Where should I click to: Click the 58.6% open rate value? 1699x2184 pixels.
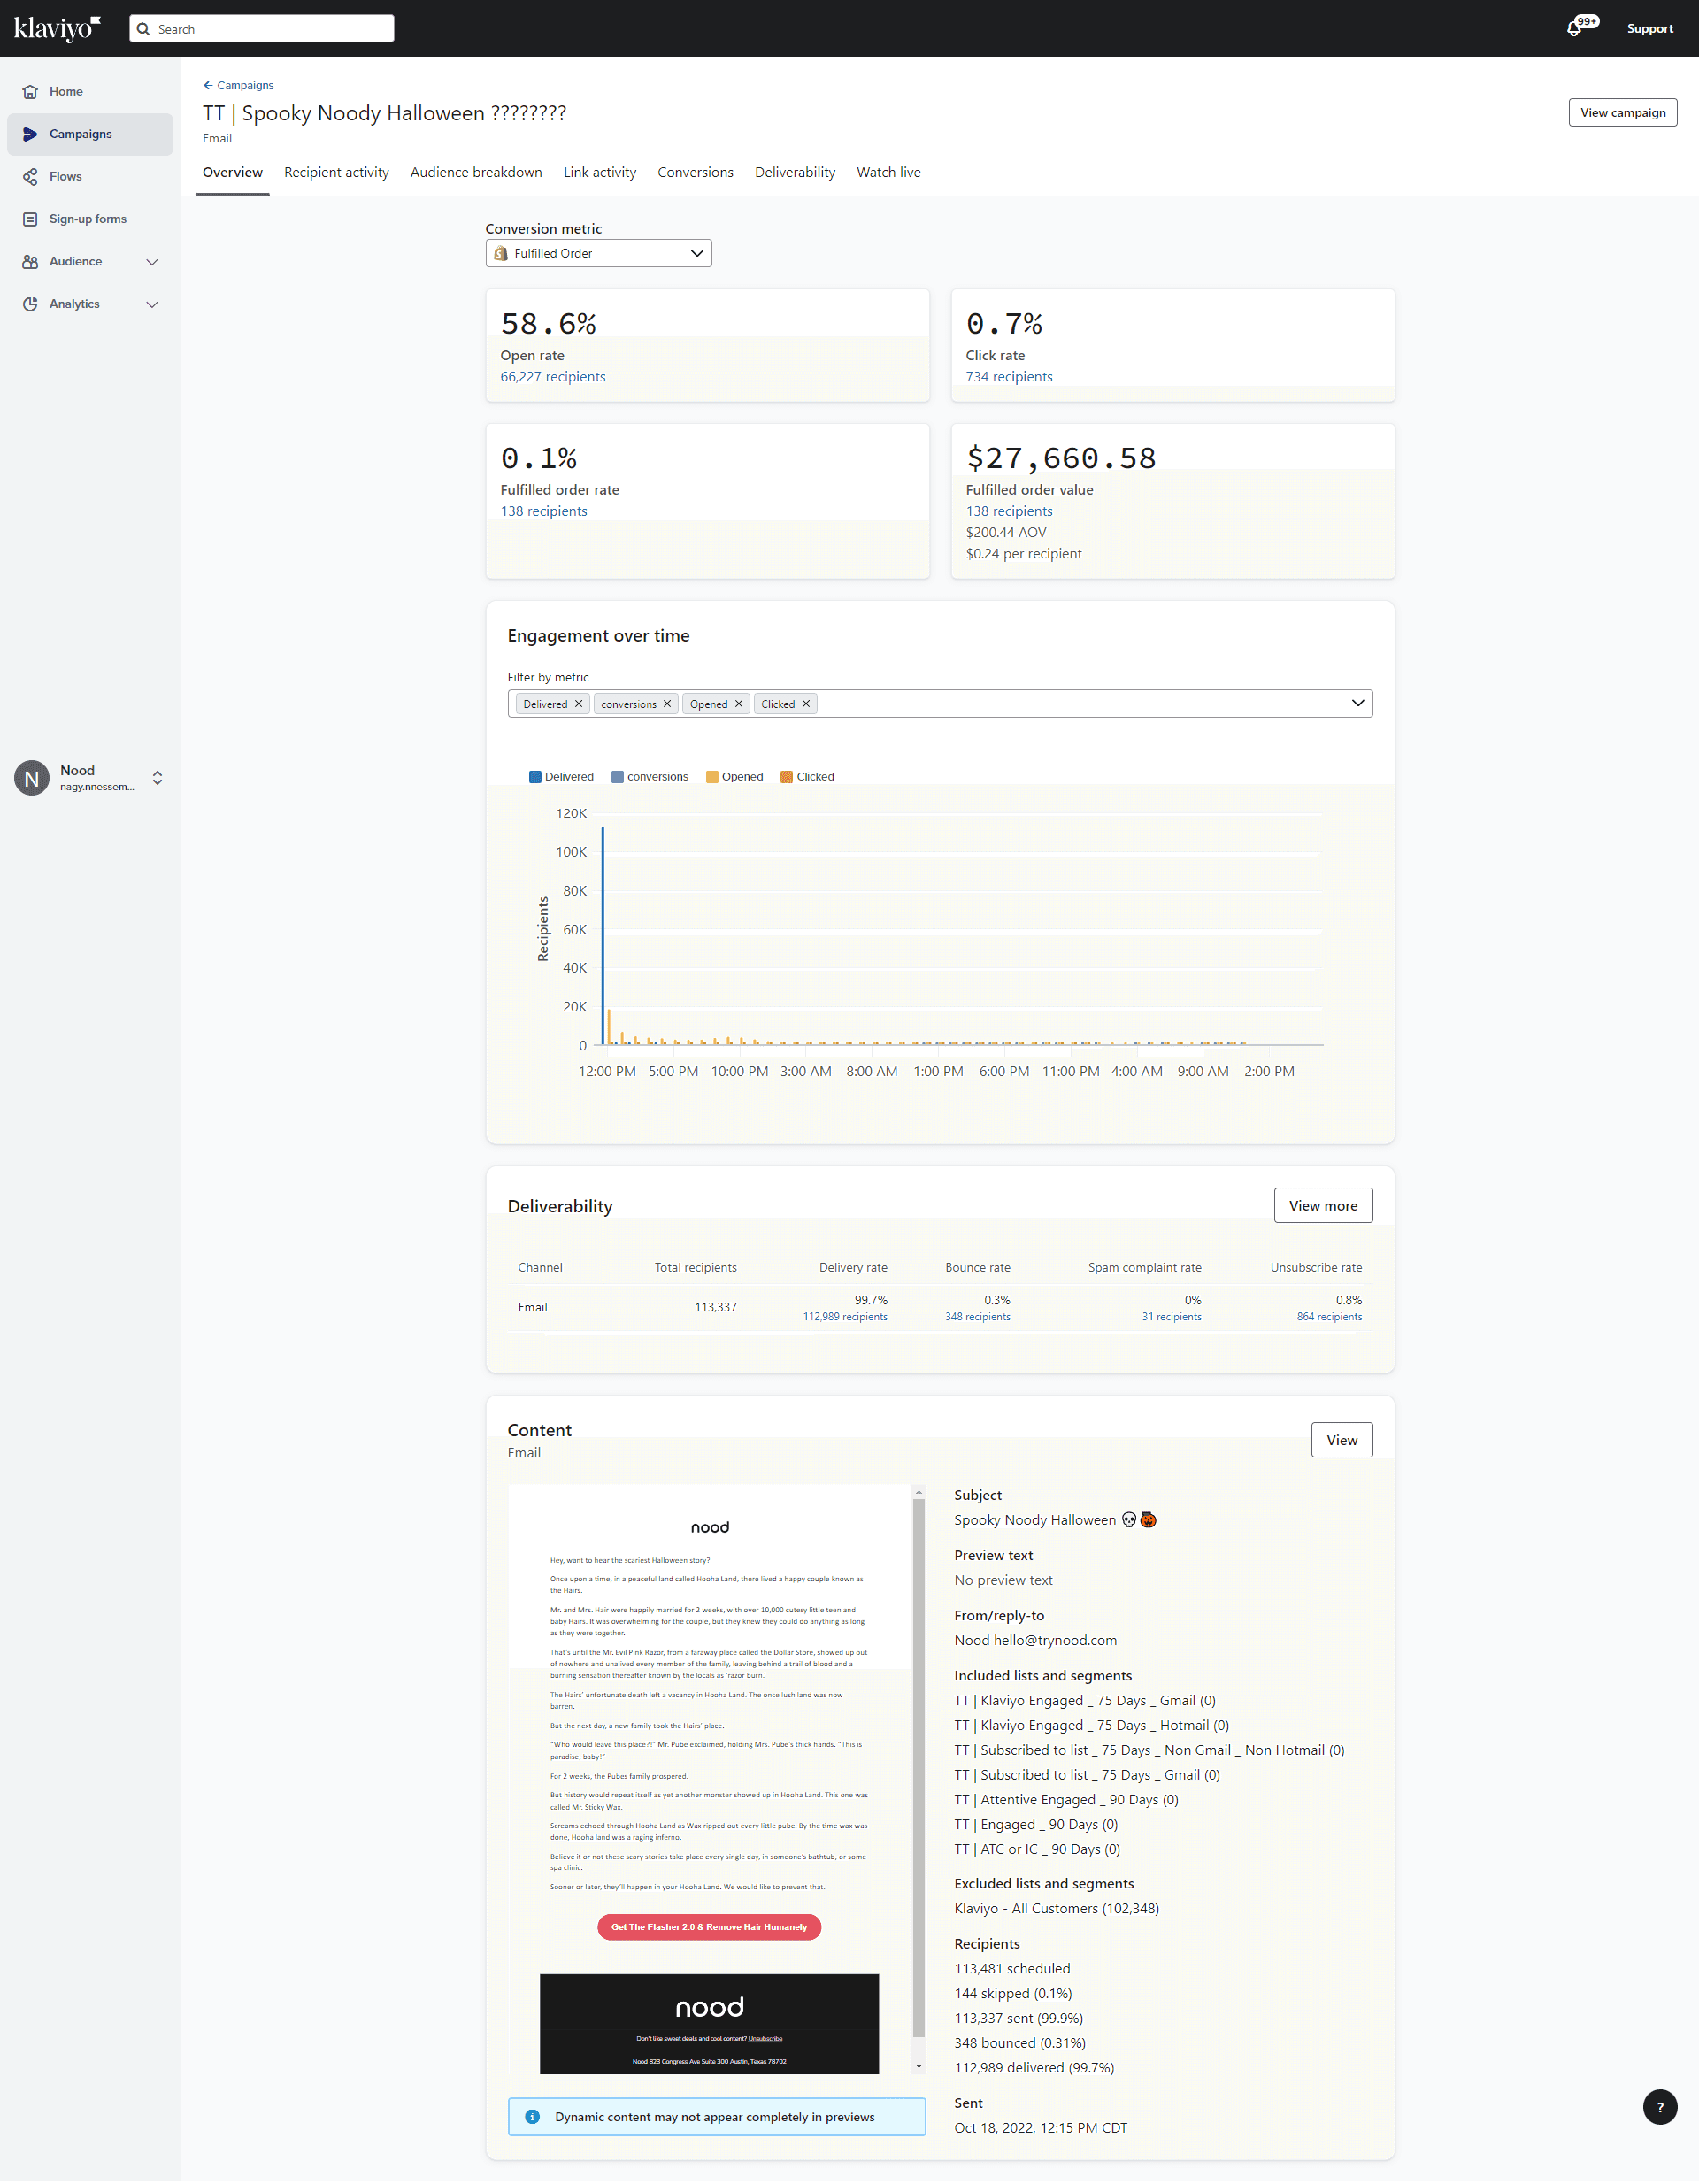pyautogui.click(x=548, y=324)
